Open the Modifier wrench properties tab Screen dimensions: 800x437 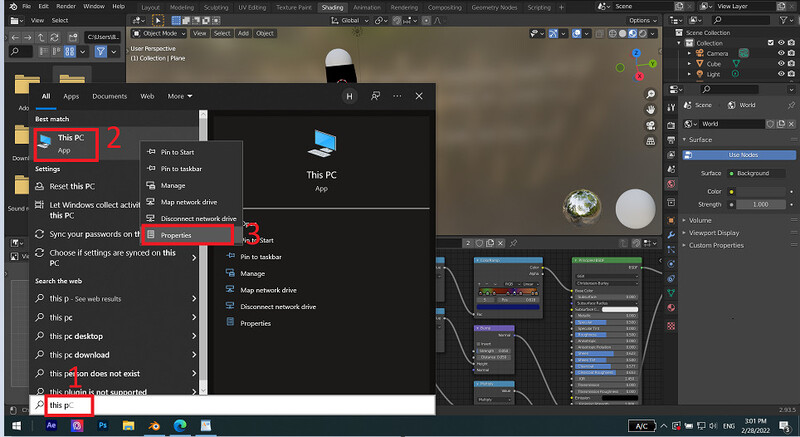671,235
